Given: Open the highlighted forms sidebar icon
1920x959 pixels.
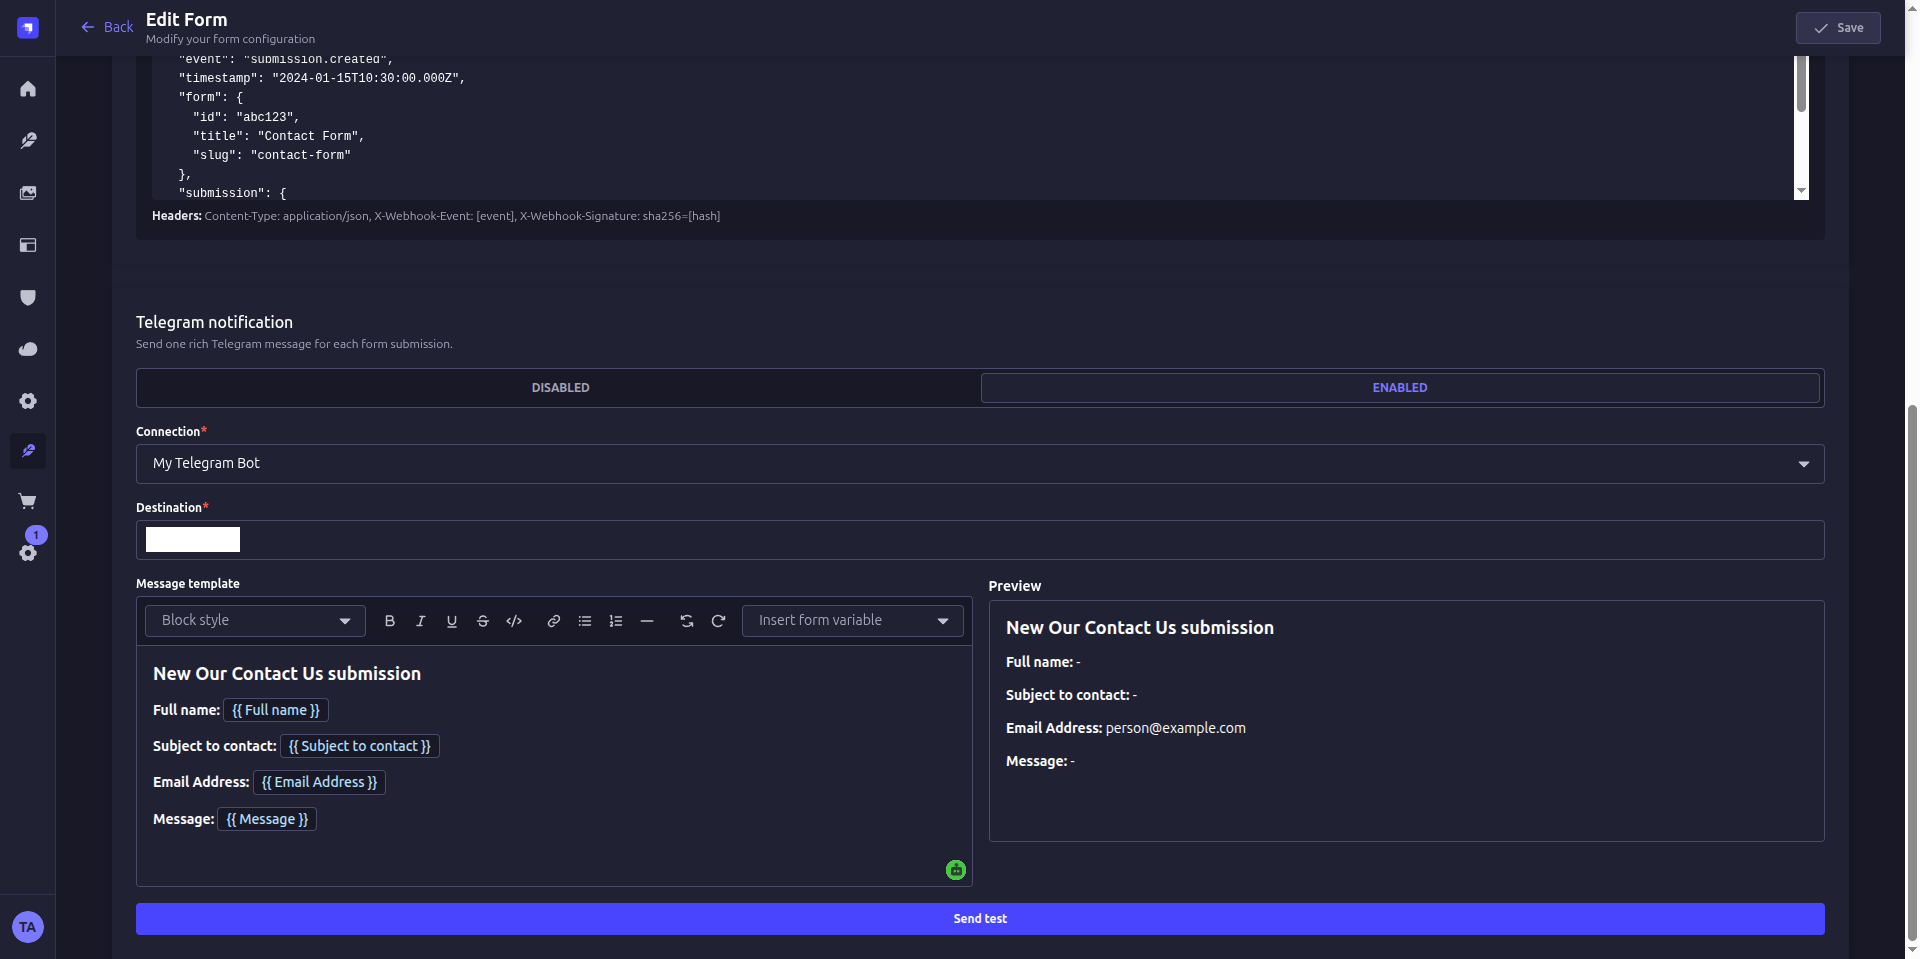Looking at the screenshot, I should pos(28,451).
